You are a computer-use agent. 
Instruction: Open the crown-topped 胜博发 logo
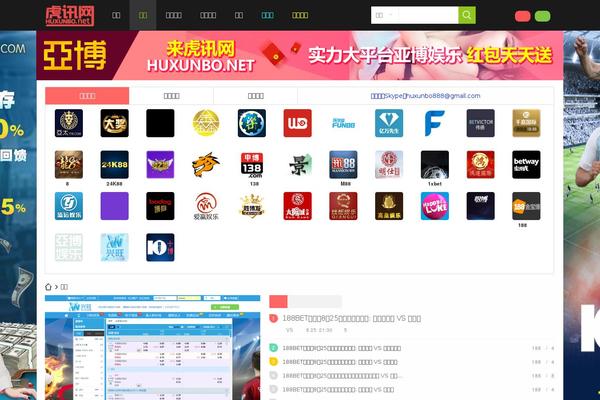[x=252, y=206]
